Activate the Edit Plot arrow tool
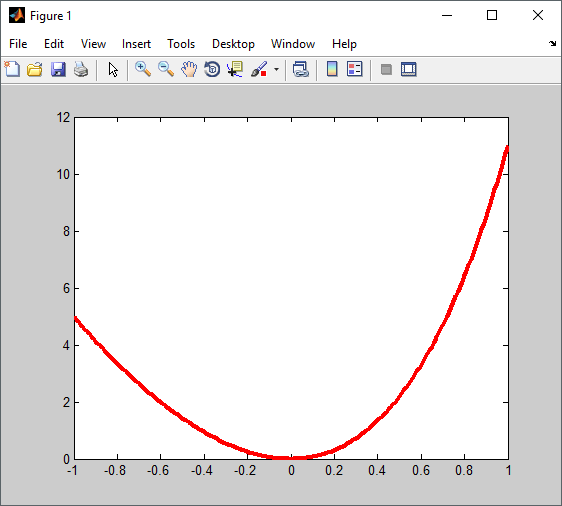 click(113, 69)
